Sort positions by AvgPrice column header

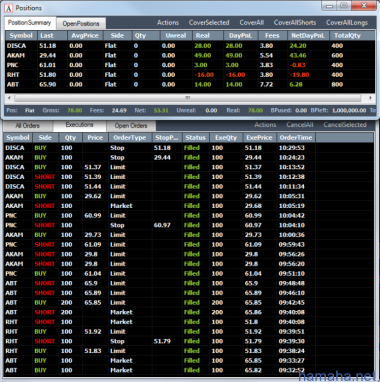tap(85, 36)
